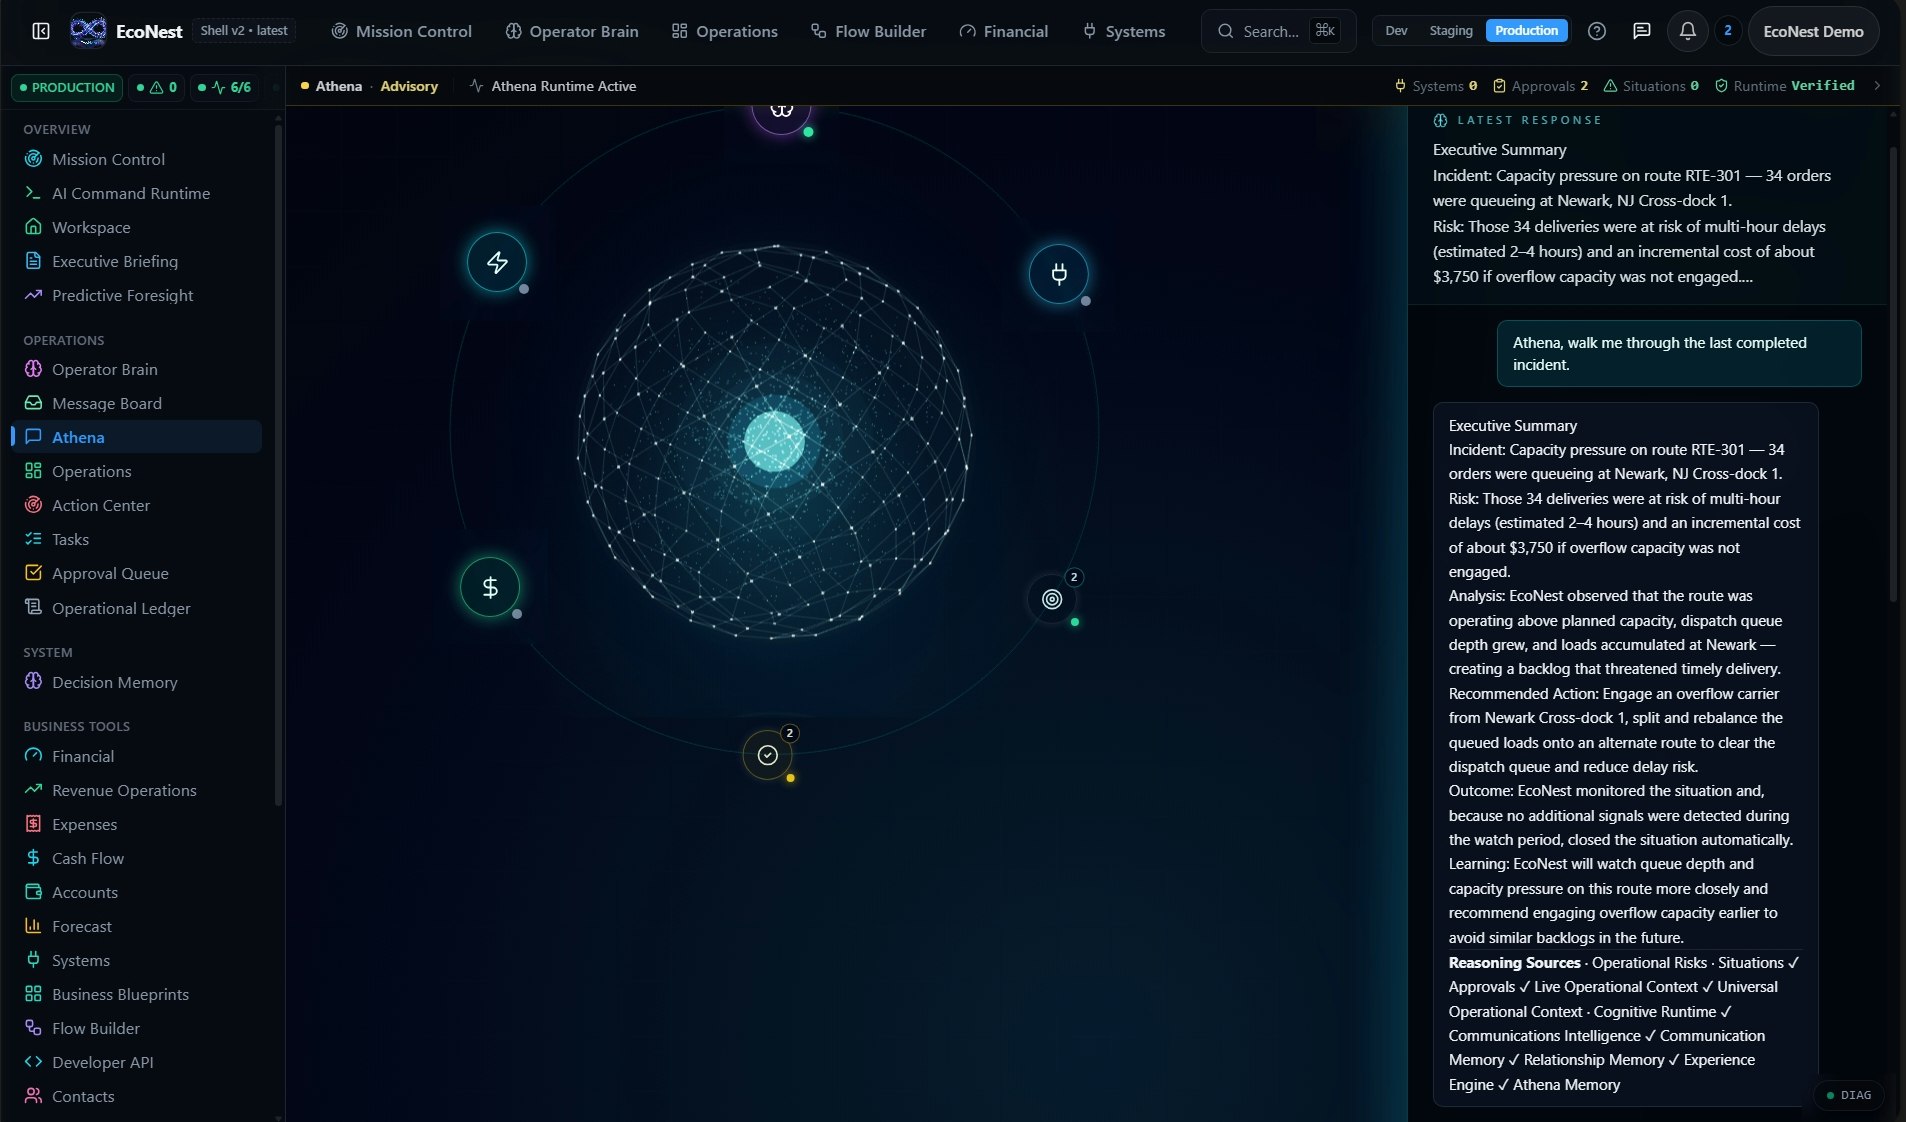Click the notification count badge 2
1906x1122 pixels.
tap(1727, 31)
